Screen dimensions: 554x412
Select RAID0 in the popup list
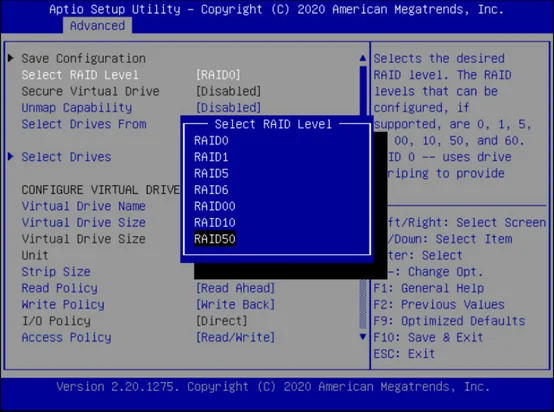pos(211,141)
